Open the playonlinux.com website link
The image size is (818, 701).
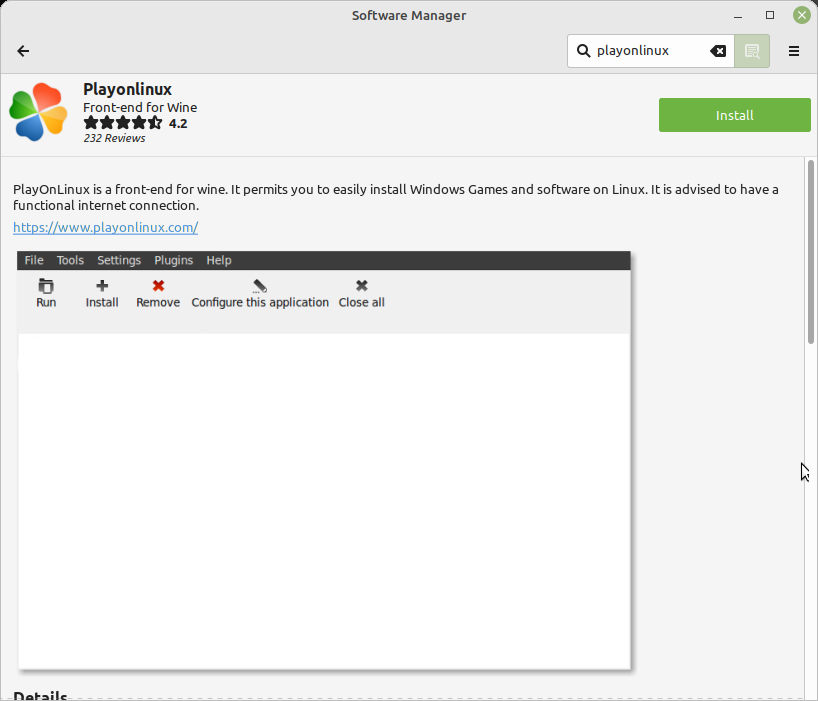[105, 227]
